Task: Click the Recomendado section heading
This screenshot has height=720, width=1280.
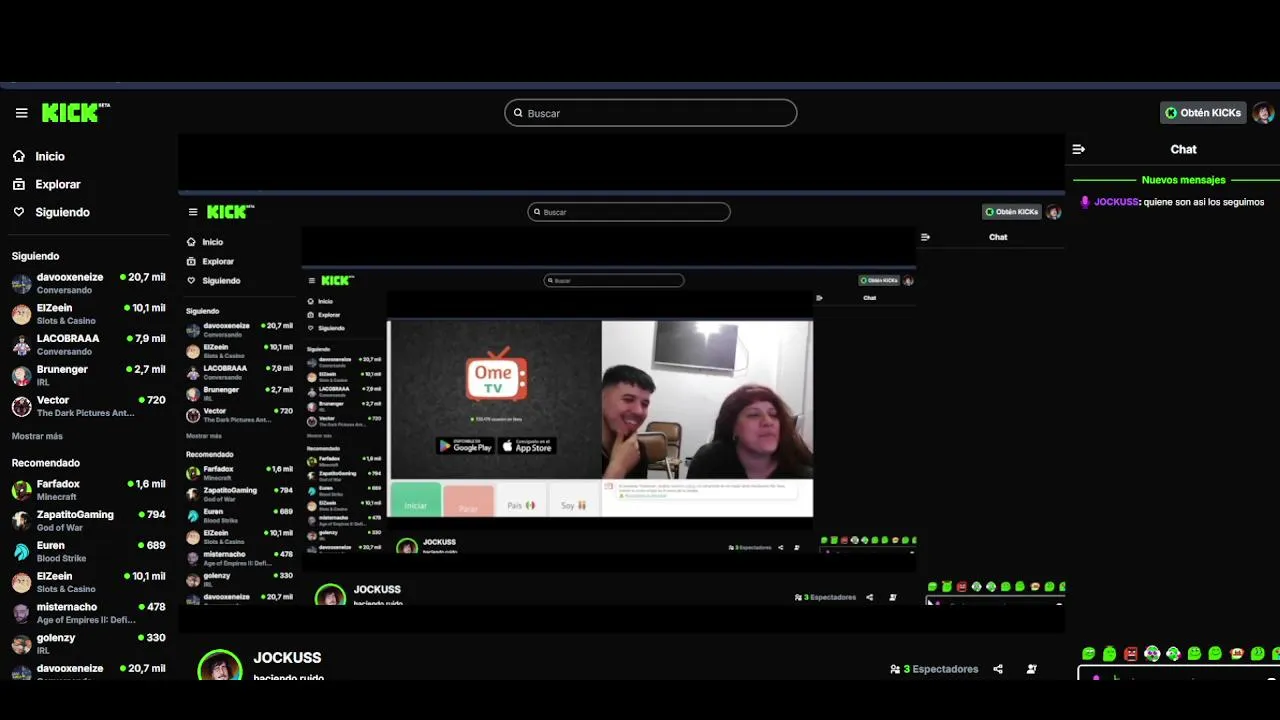Action: 45,463
